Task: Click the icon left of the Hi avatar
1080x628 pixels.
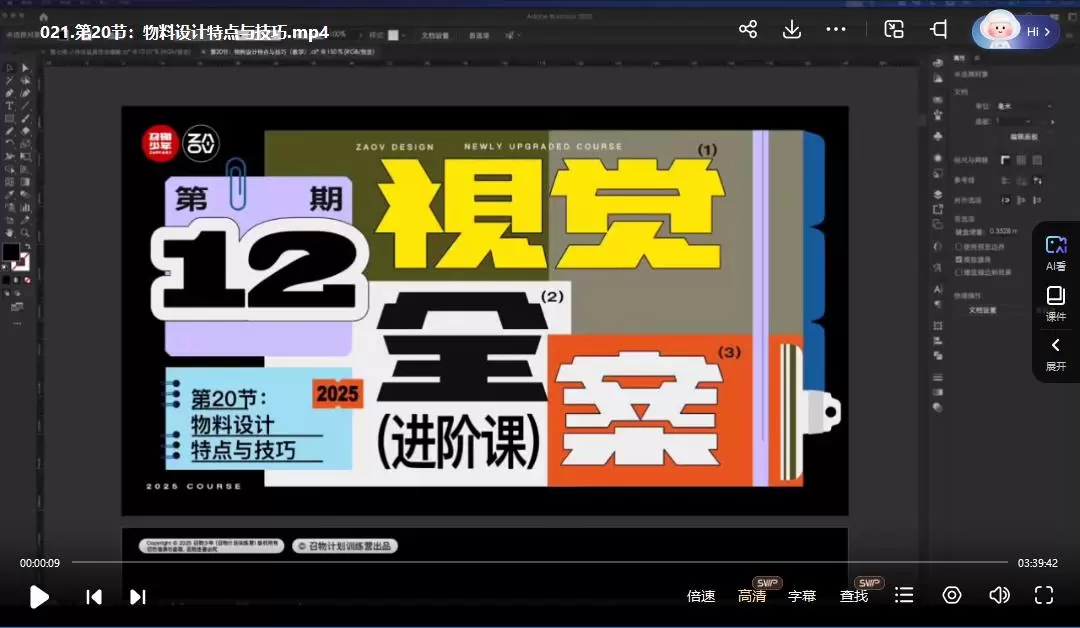Action: point(938,29)
